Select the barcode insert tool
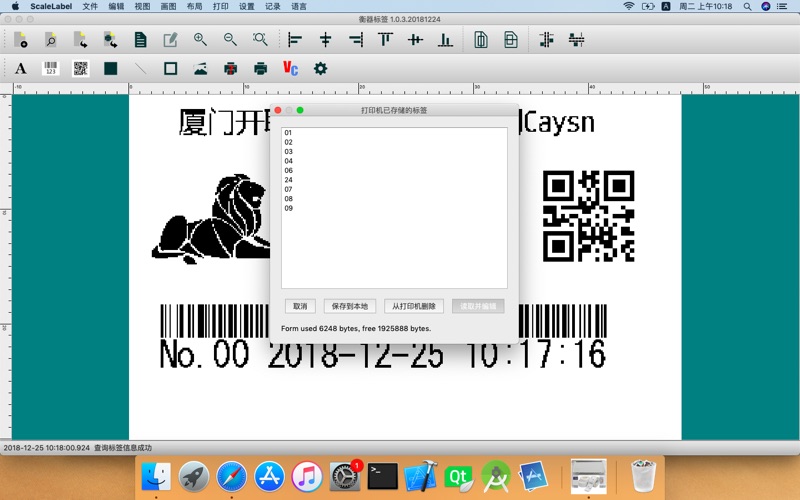The width and height of the screenshot is (800, 500). click(50, 69)
